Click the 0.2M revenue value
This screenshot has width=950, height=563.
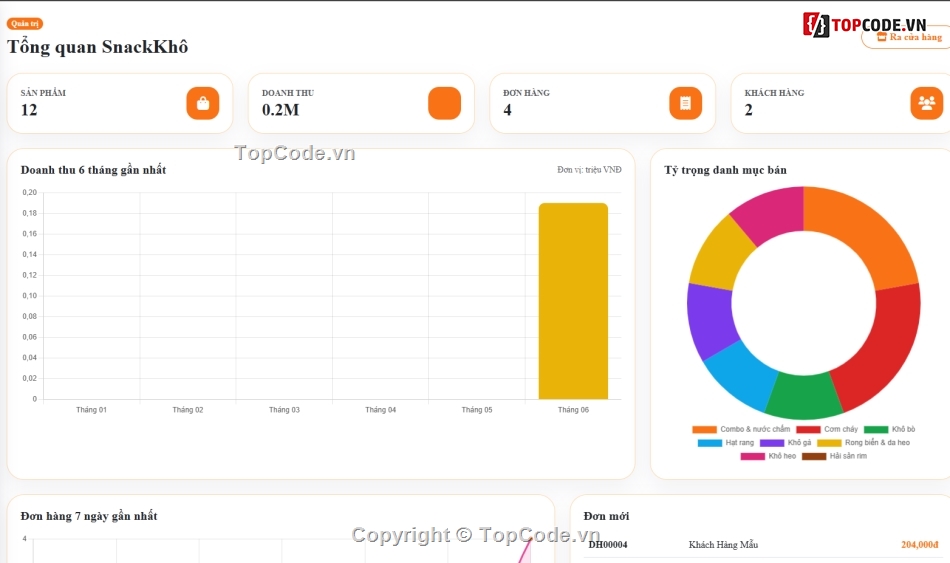pyautogui.click(x=281, y=110)
